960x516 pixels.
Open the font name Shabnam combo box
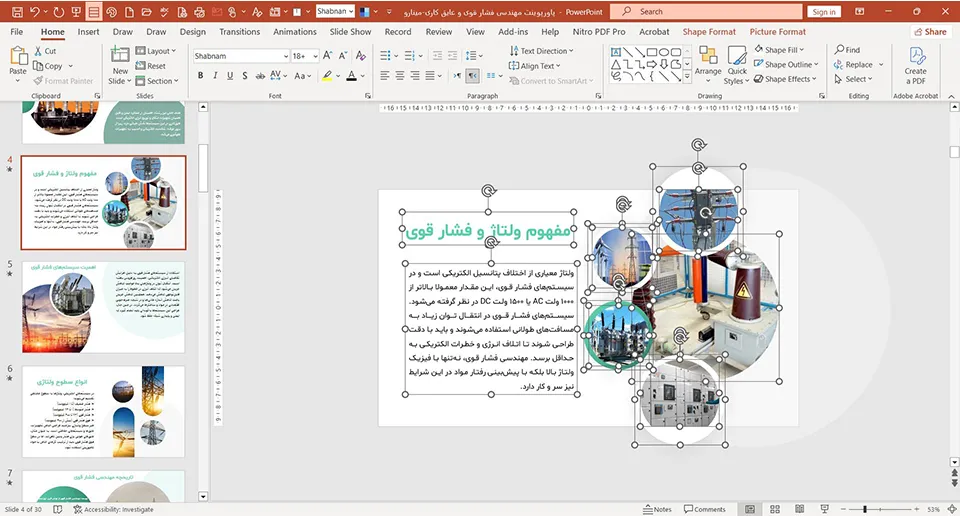pyautogui.click(x=241, y=56)
